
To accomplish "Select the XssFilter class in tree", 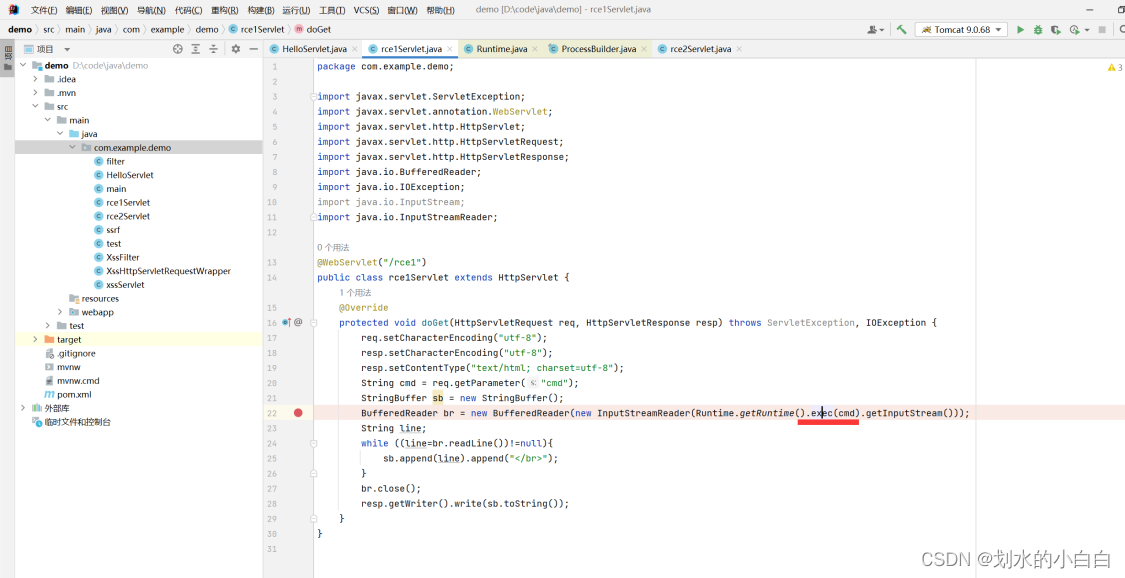I will [x=123, y=257].
